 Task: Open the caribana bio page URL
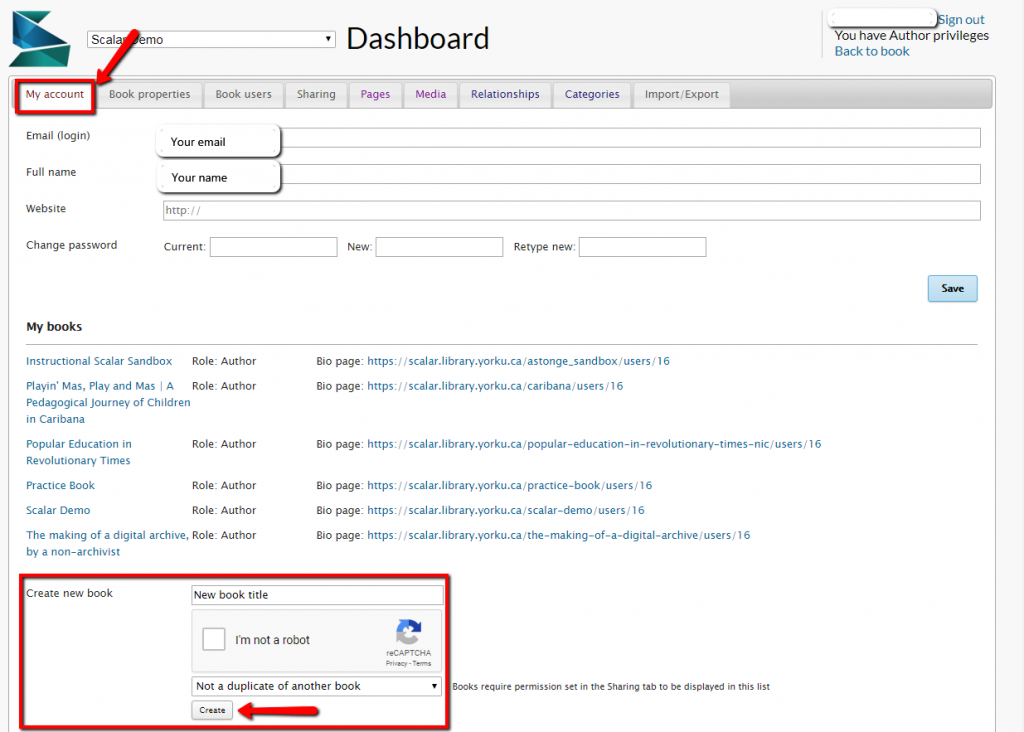coord(495,386)
